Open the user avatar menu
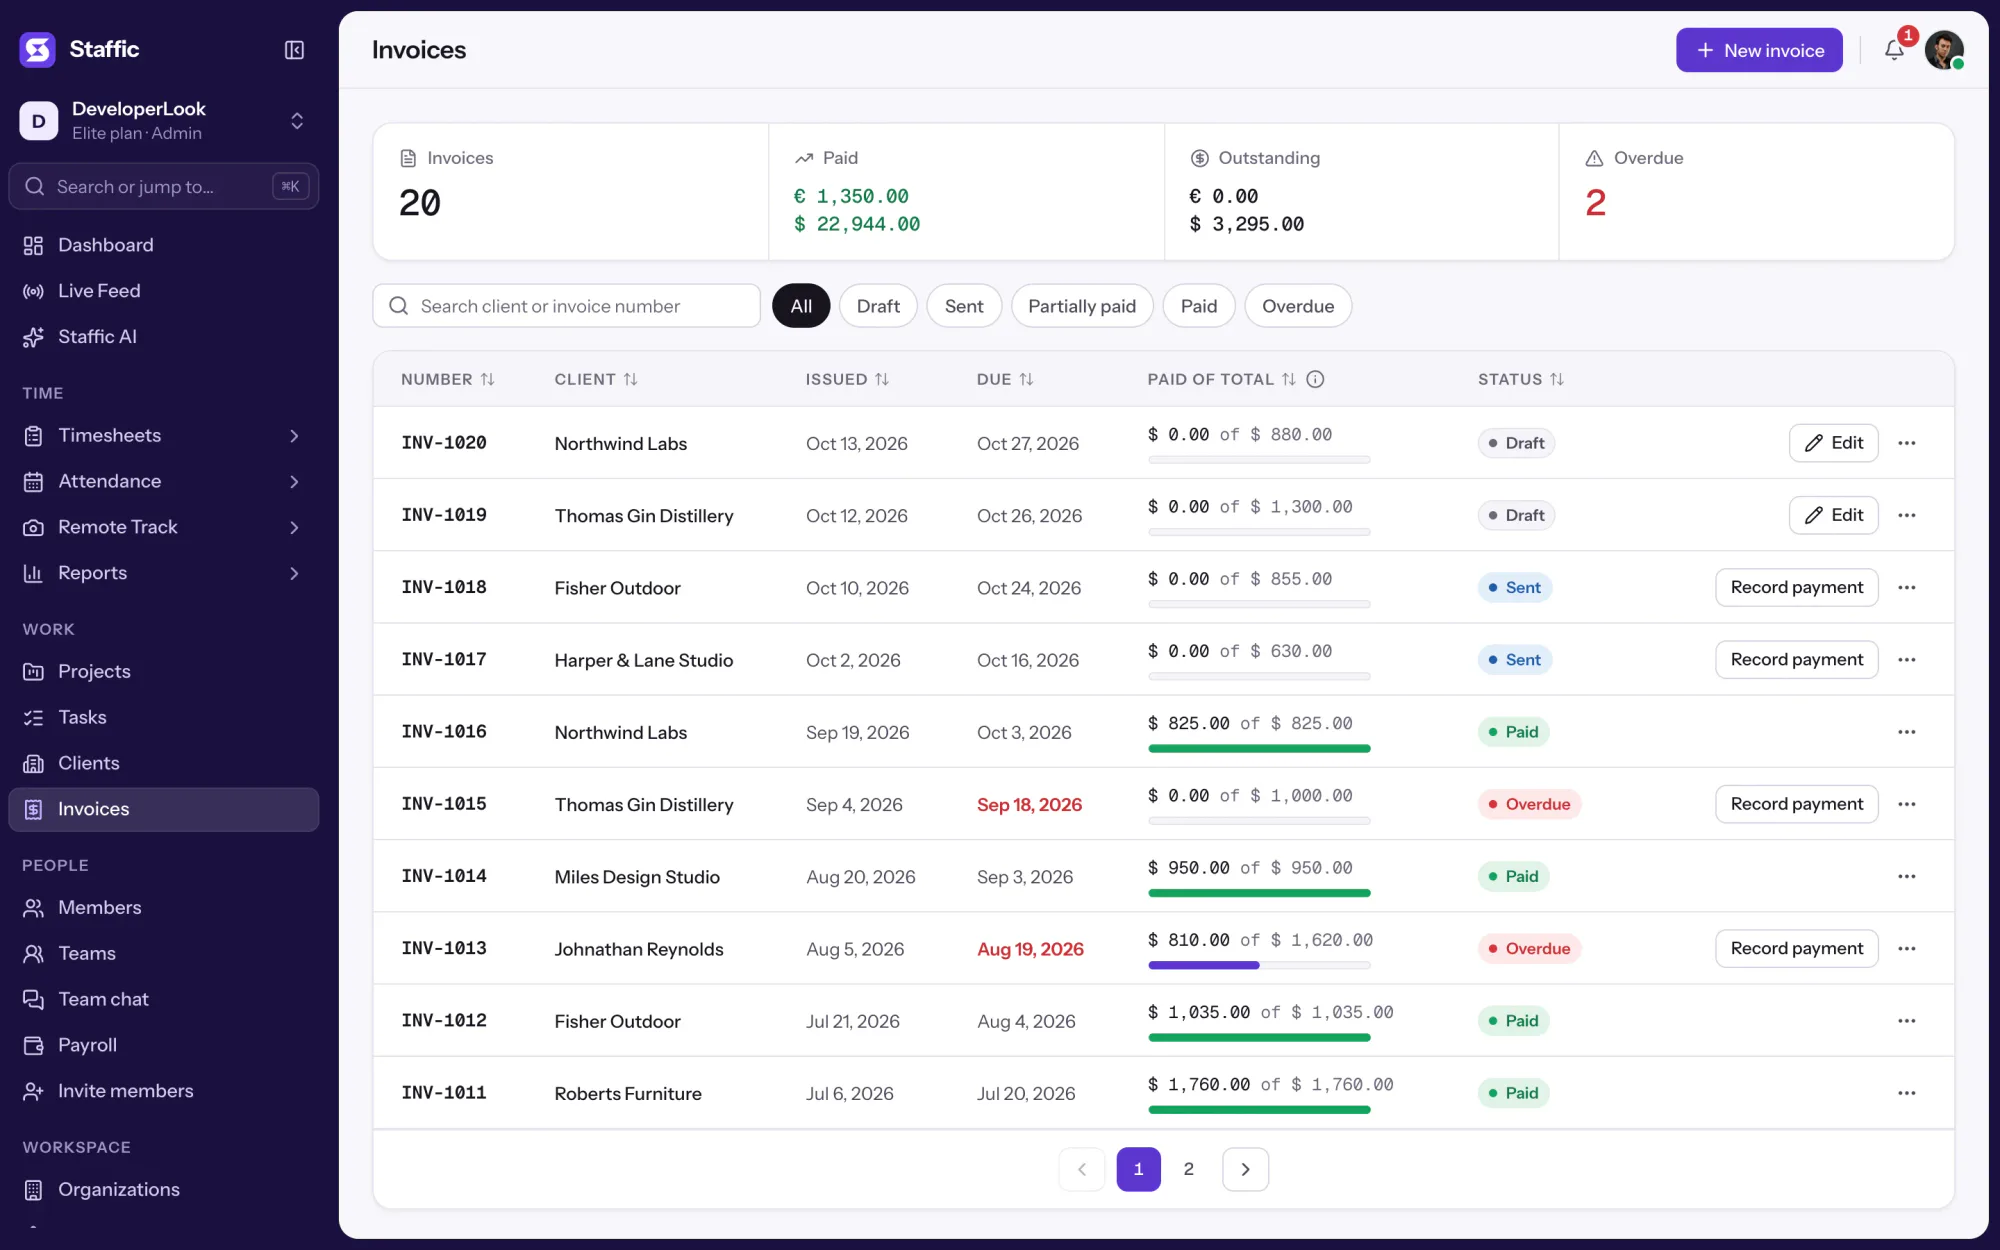Viewport: 2000px width, 1250px height. click(1944, 50)
